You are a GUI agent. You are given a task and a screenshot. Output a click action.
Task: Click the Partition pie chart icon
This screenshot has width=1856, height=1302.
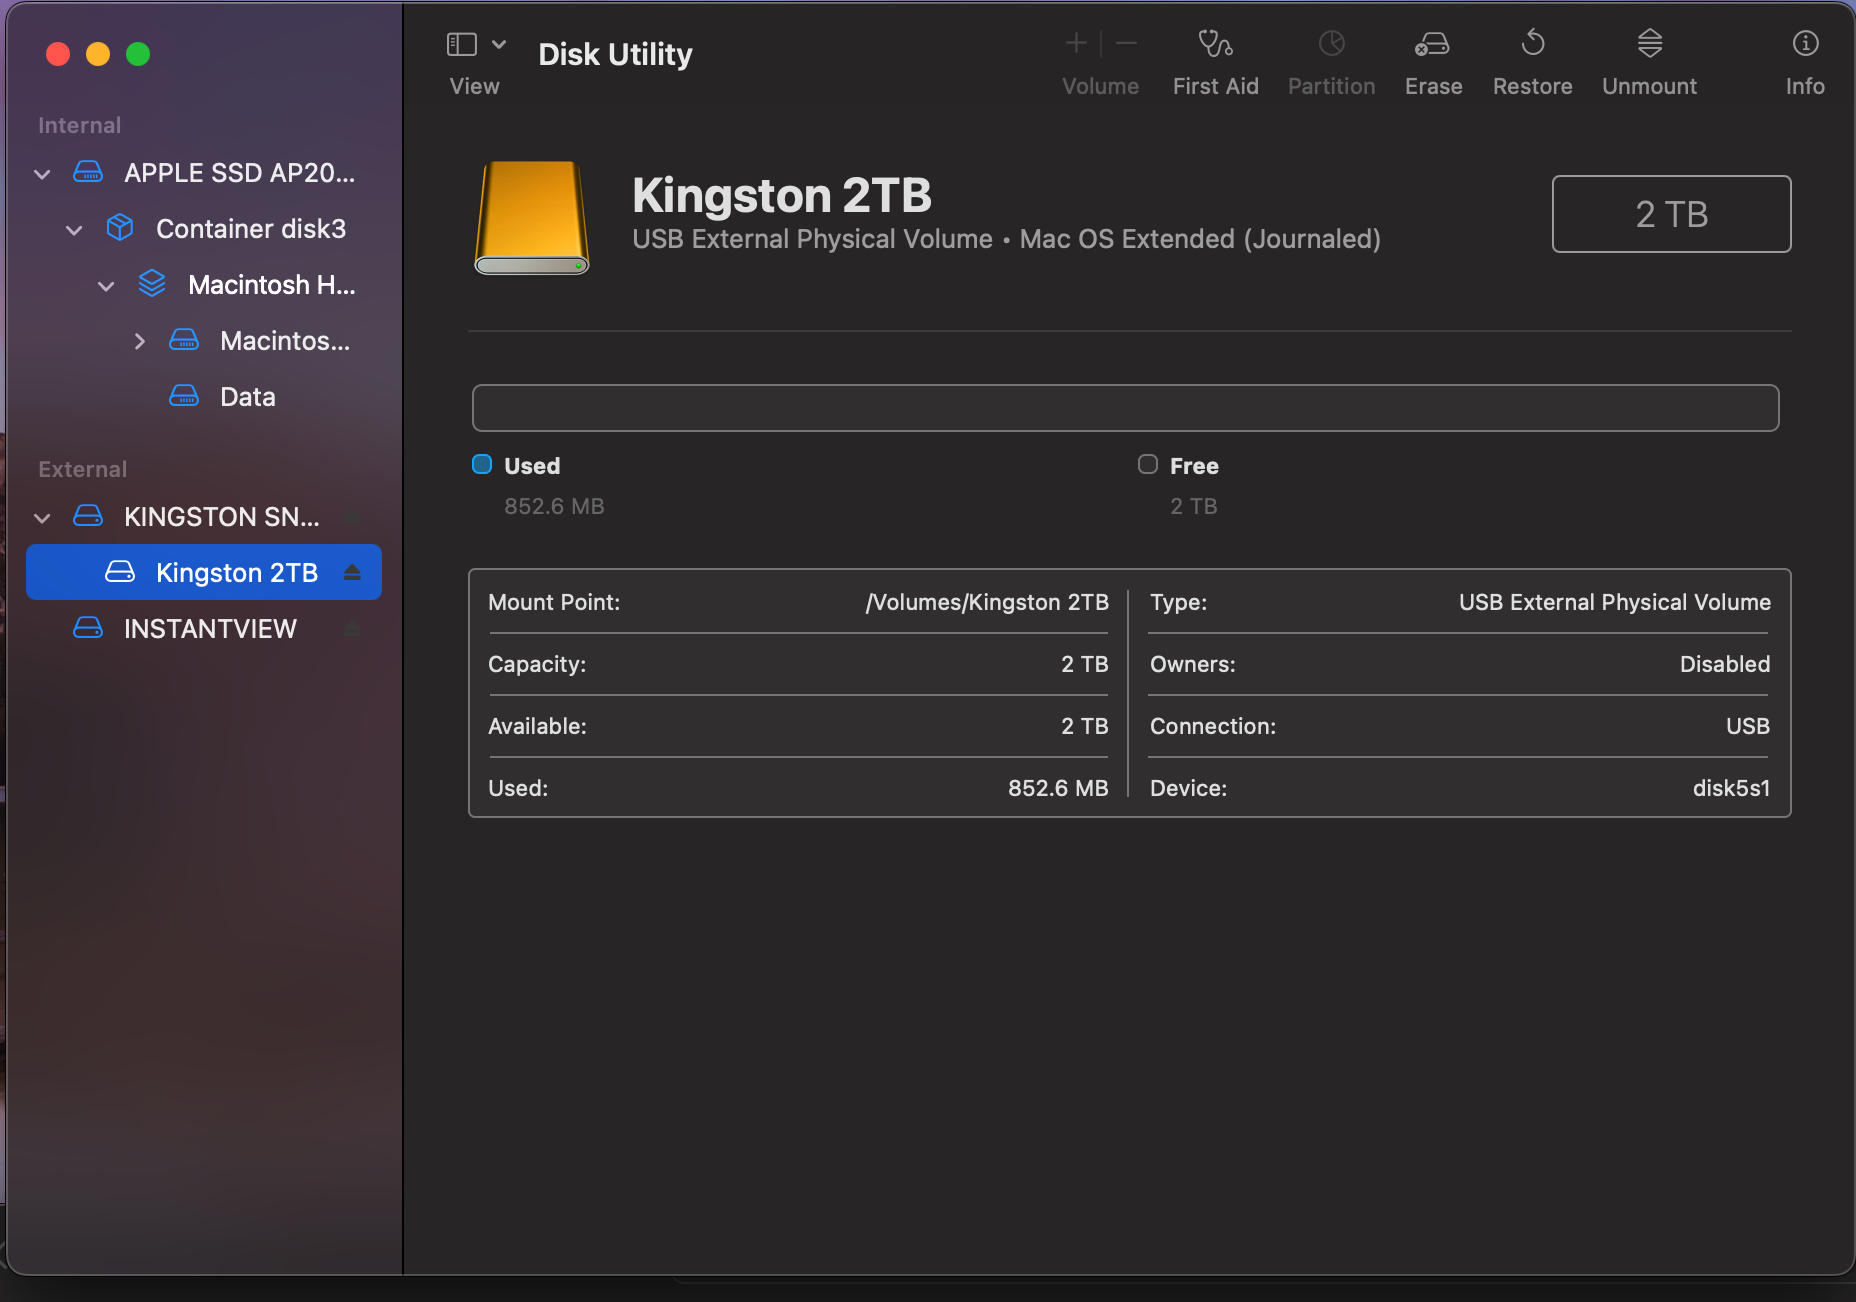pyautogui.click(x=1331, y=43)
